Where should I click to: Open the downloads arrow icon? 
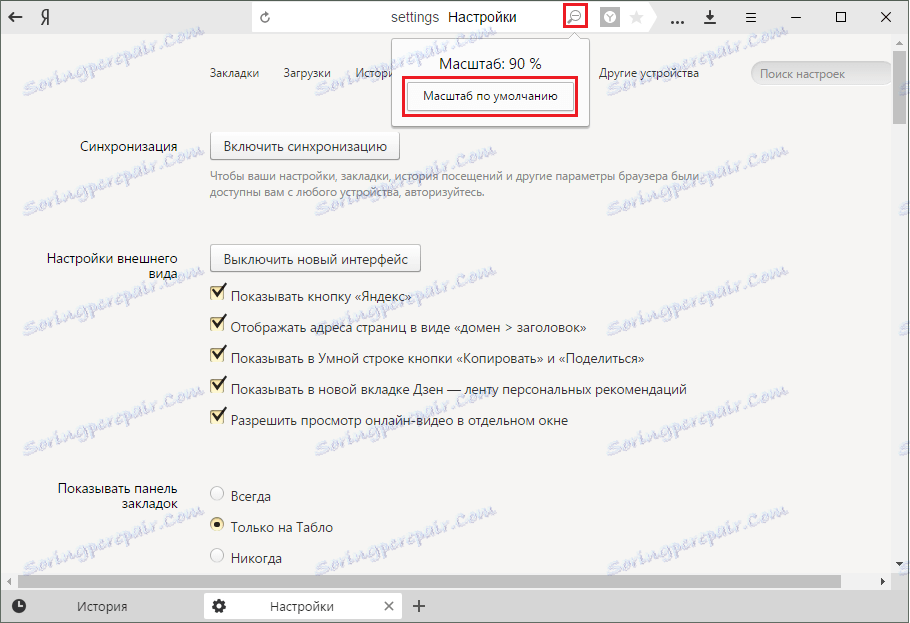[x=710, y=17]
